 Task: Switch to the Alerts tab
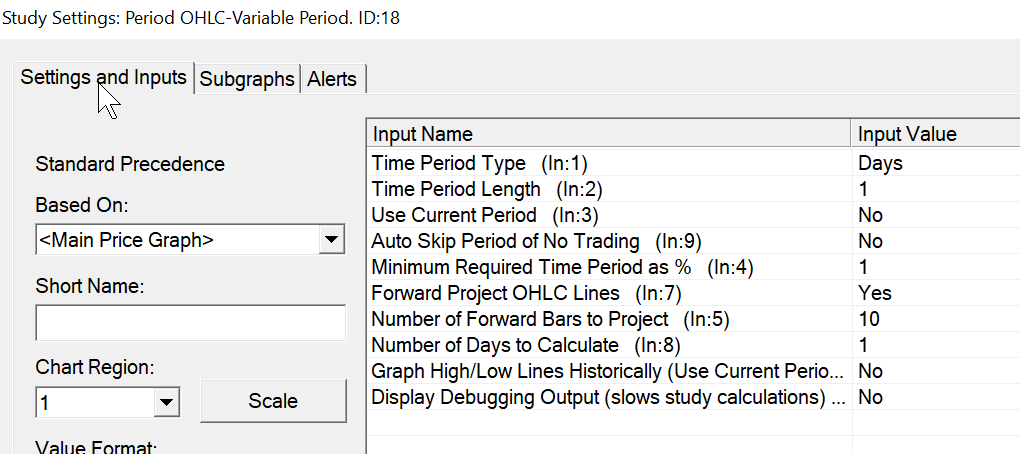(332, 79)
